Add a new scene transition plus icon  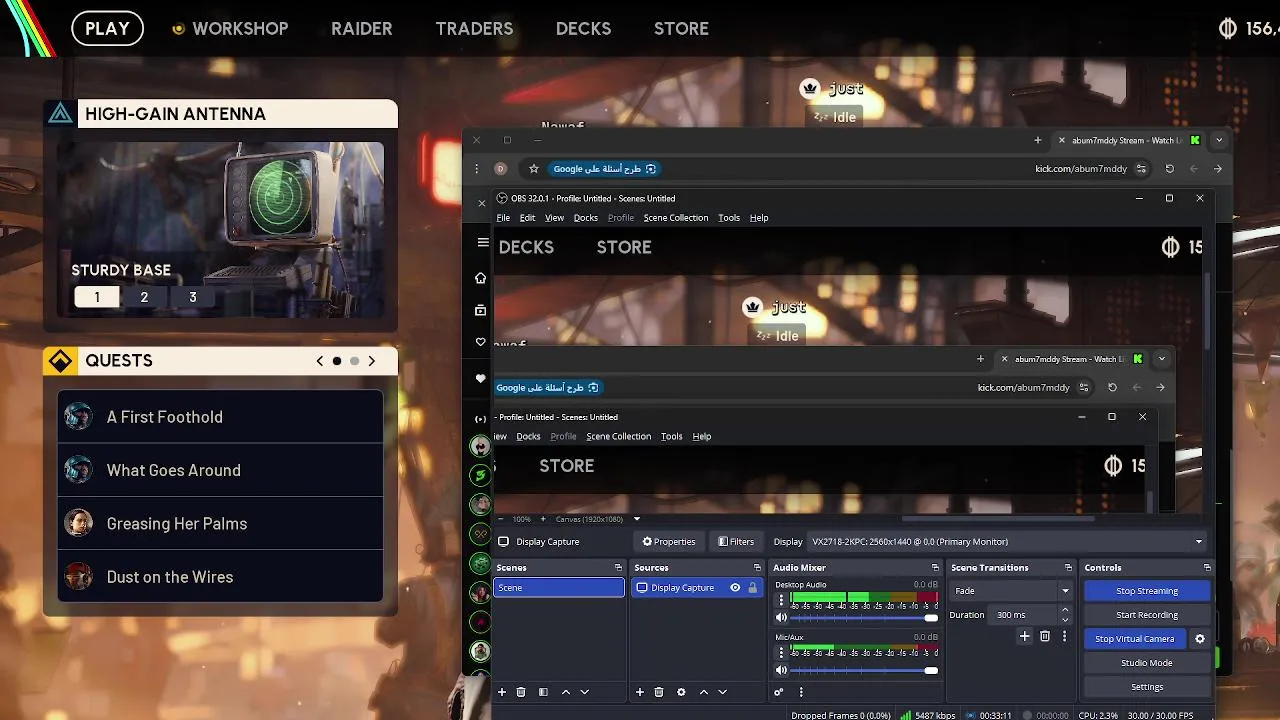coord(1024,636)
